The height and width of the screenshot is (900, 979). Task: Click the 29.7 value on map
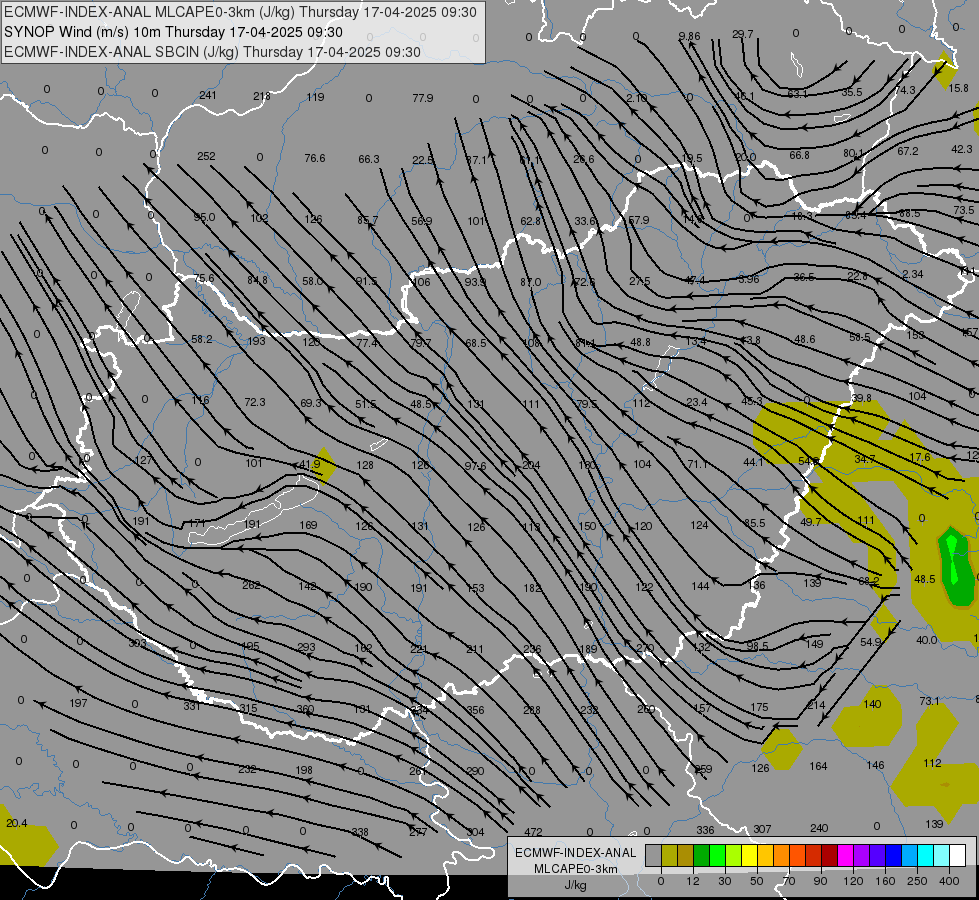point(742,34)
